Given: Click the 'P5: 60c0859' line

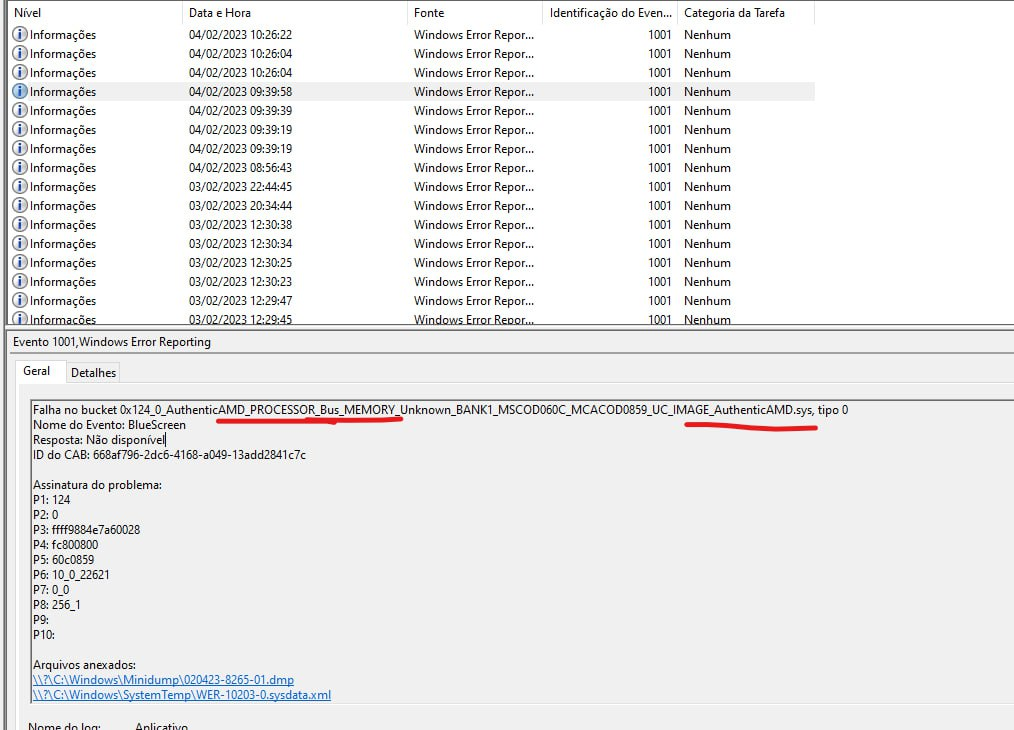Looking at the screenshot, I should 63,559.
